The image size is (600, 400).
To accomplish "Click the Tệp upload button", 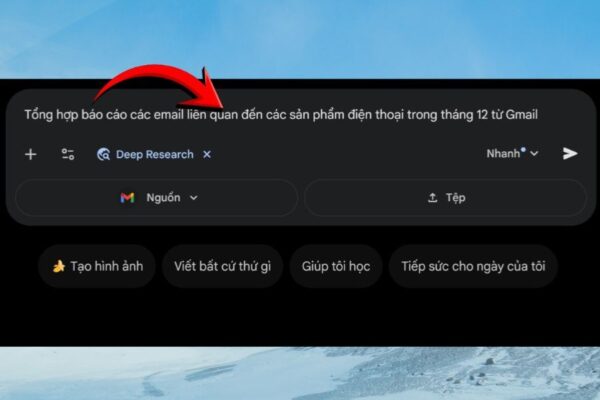I will point(445,198).
